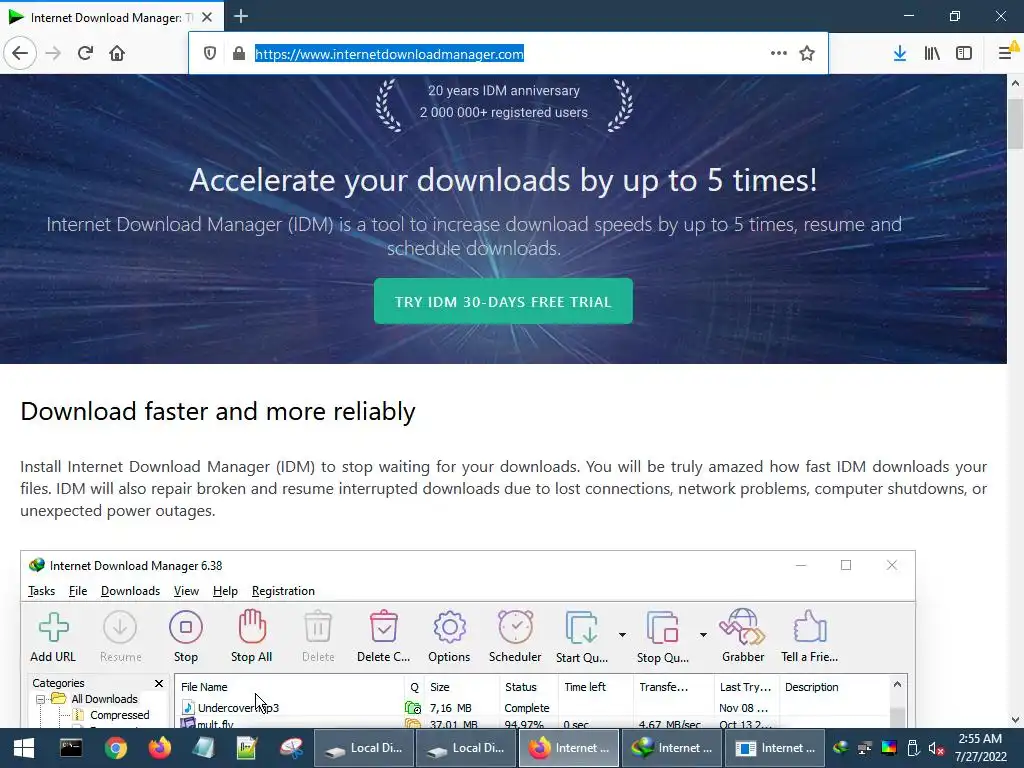The image size is (1024, 768).
Task: Click Stop All hand icon
Action: click(x=251, y=637)
